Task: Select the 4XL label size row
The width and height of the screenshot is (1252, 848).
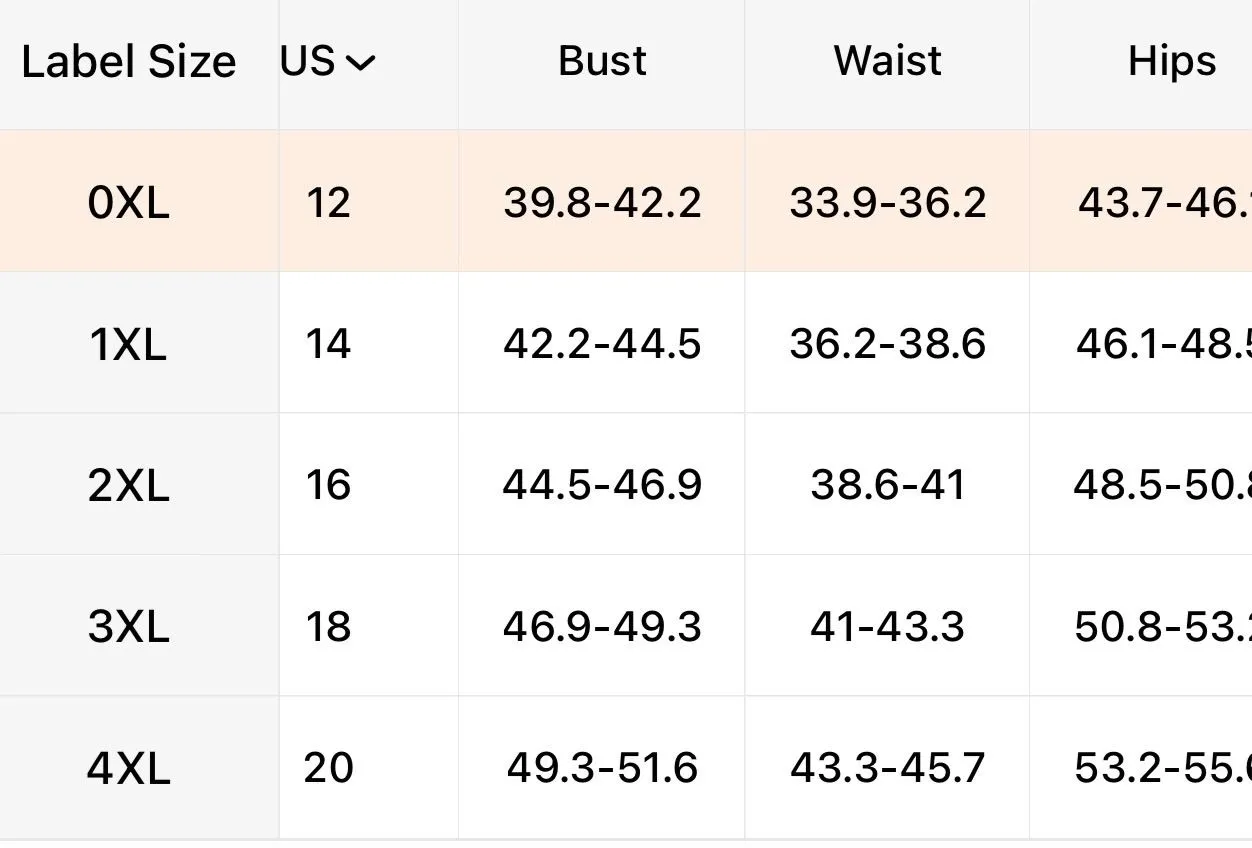Action: 626,768
